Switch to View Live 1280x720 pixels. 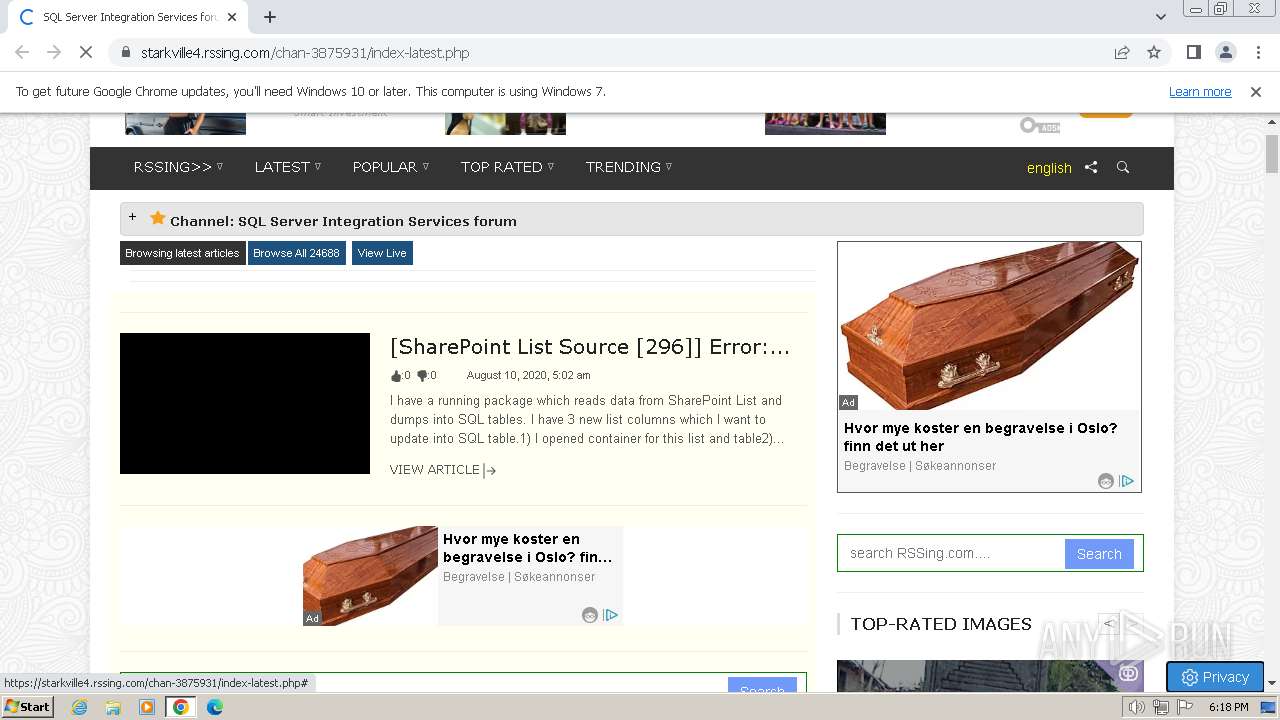(382, 253)
